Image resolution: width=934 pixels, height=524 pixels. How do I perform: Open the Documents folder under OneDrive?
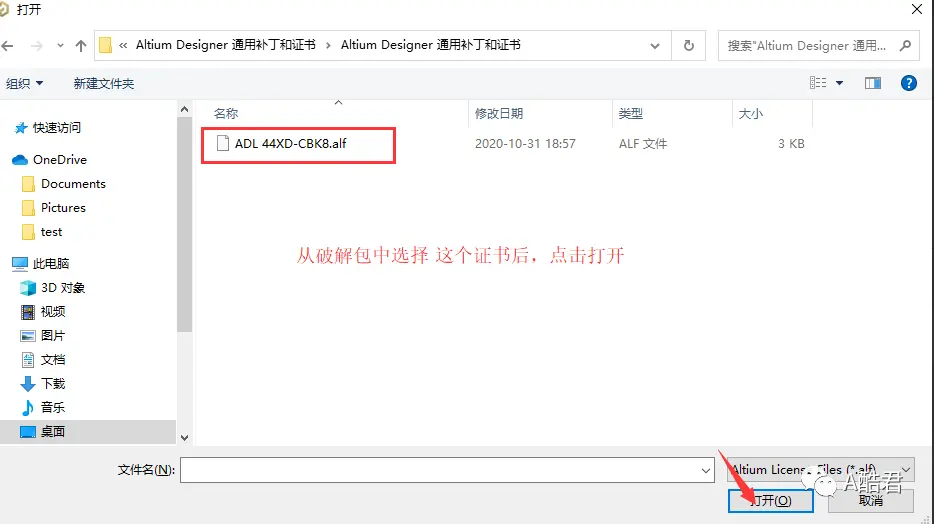[73, 183]
